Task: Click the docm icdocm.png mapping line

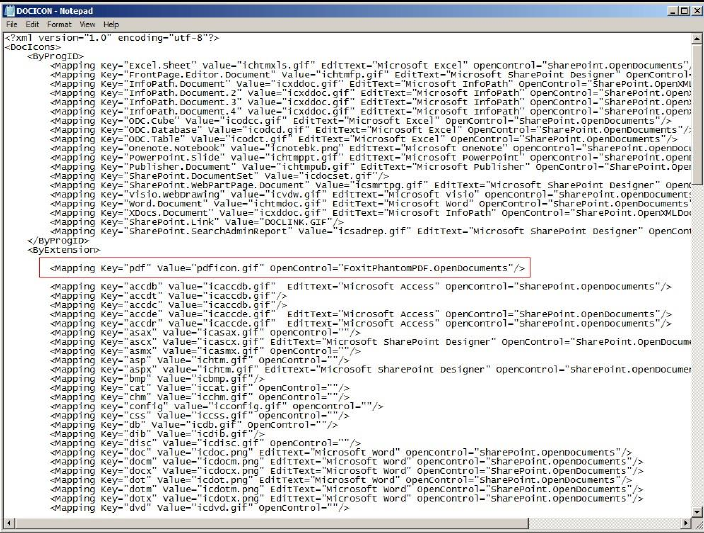Action: [x=346, y=462]
